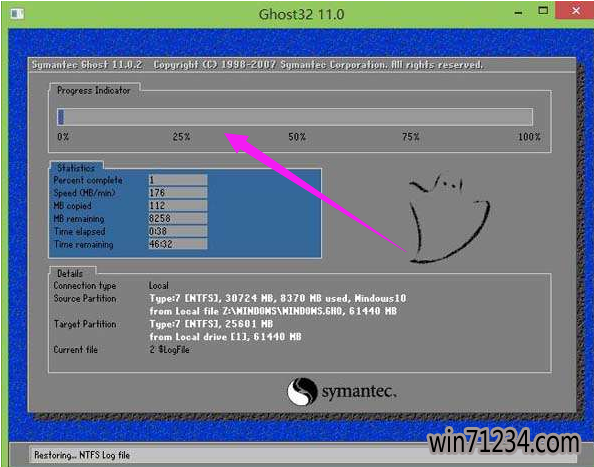This screenshot has width=594, height=467.
Task: Click the Statistics panel heading
Action: click(76, 168)
